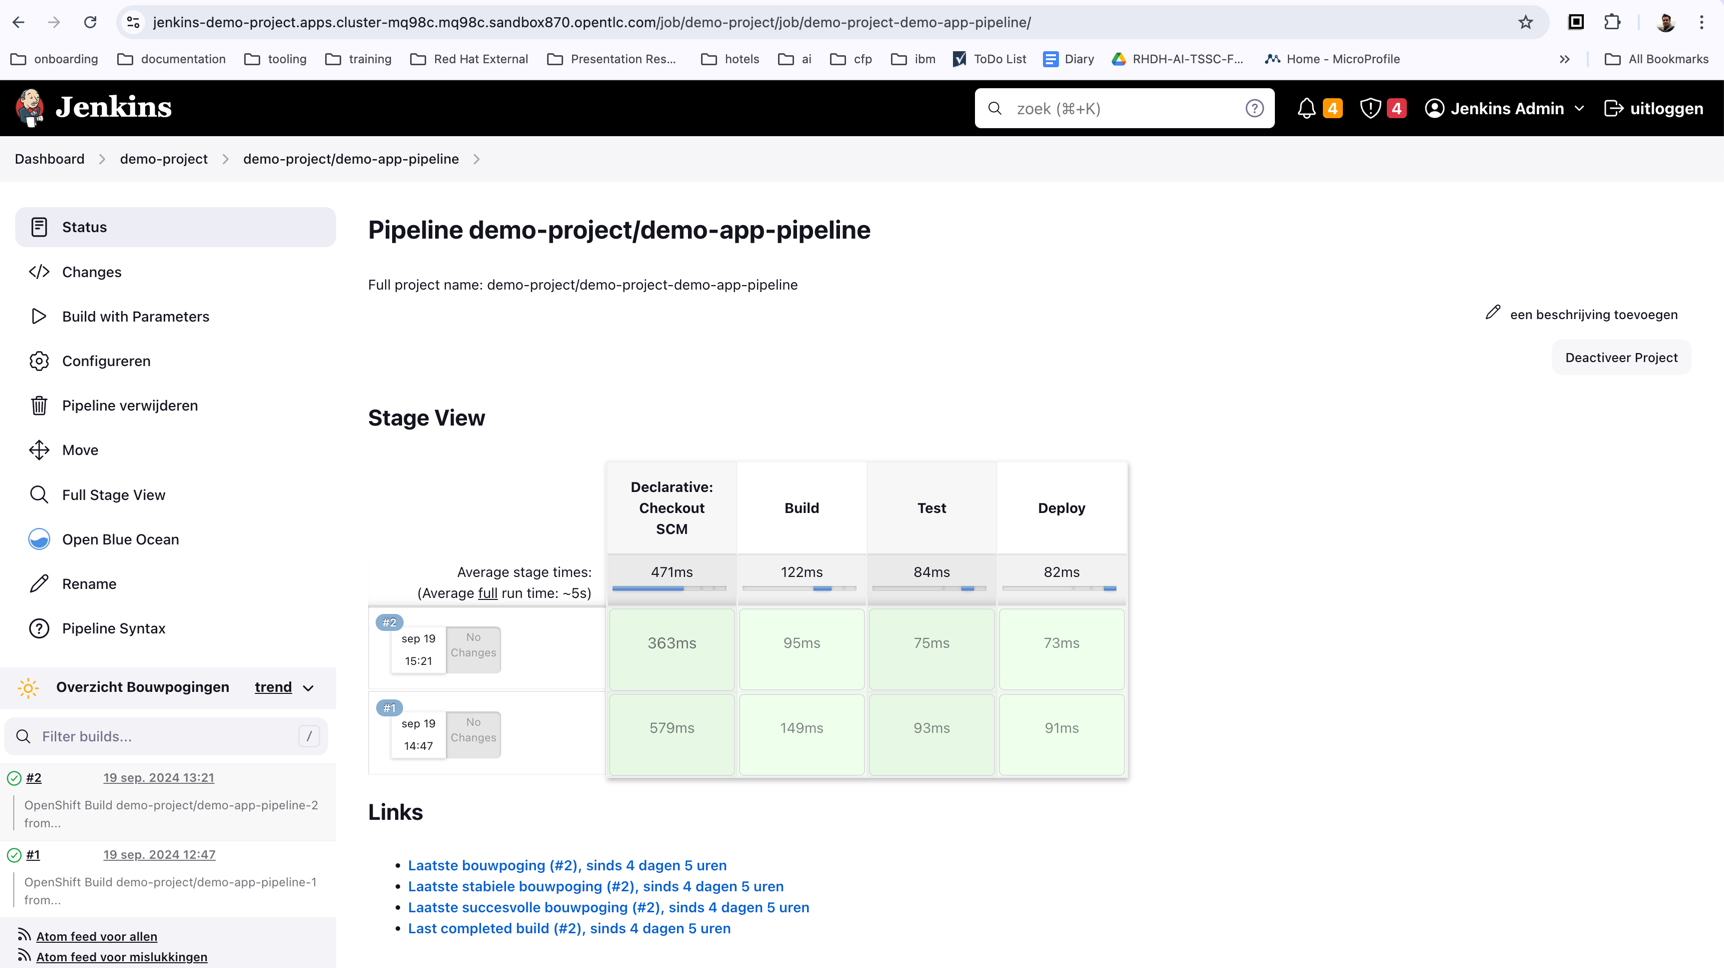
Task: Expand breadcrumb chevron after demo-app-pipeline
Action: [476, 159]
